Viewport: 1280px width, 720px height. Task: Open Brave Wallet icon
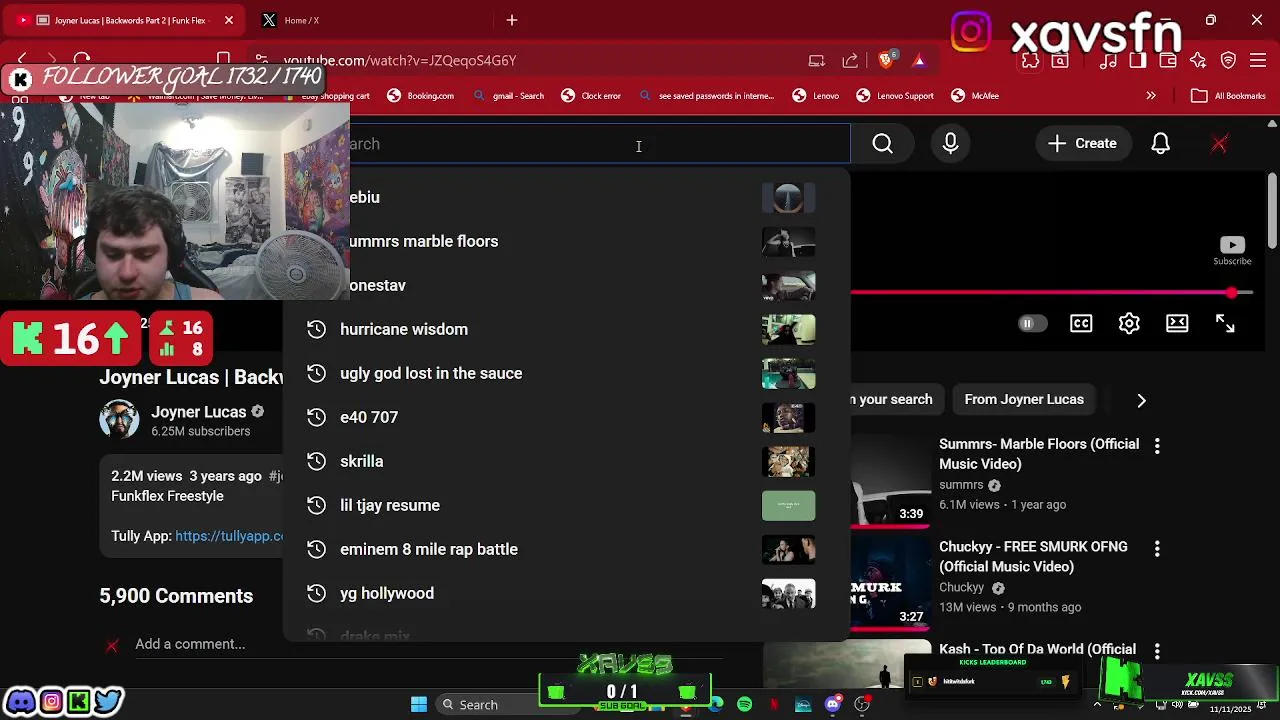[1168, 61]
